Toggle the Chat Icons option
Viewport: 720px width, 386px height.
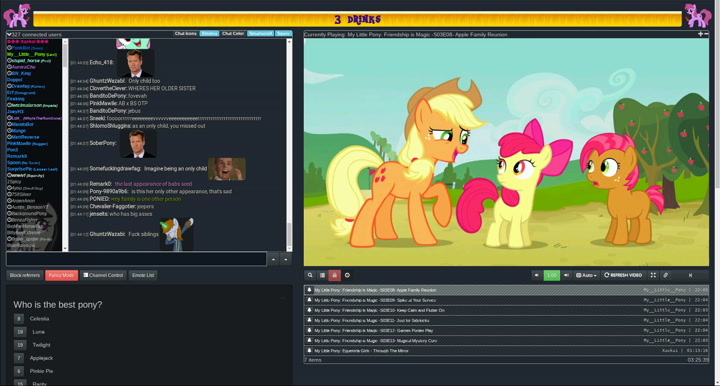point(186,34)
